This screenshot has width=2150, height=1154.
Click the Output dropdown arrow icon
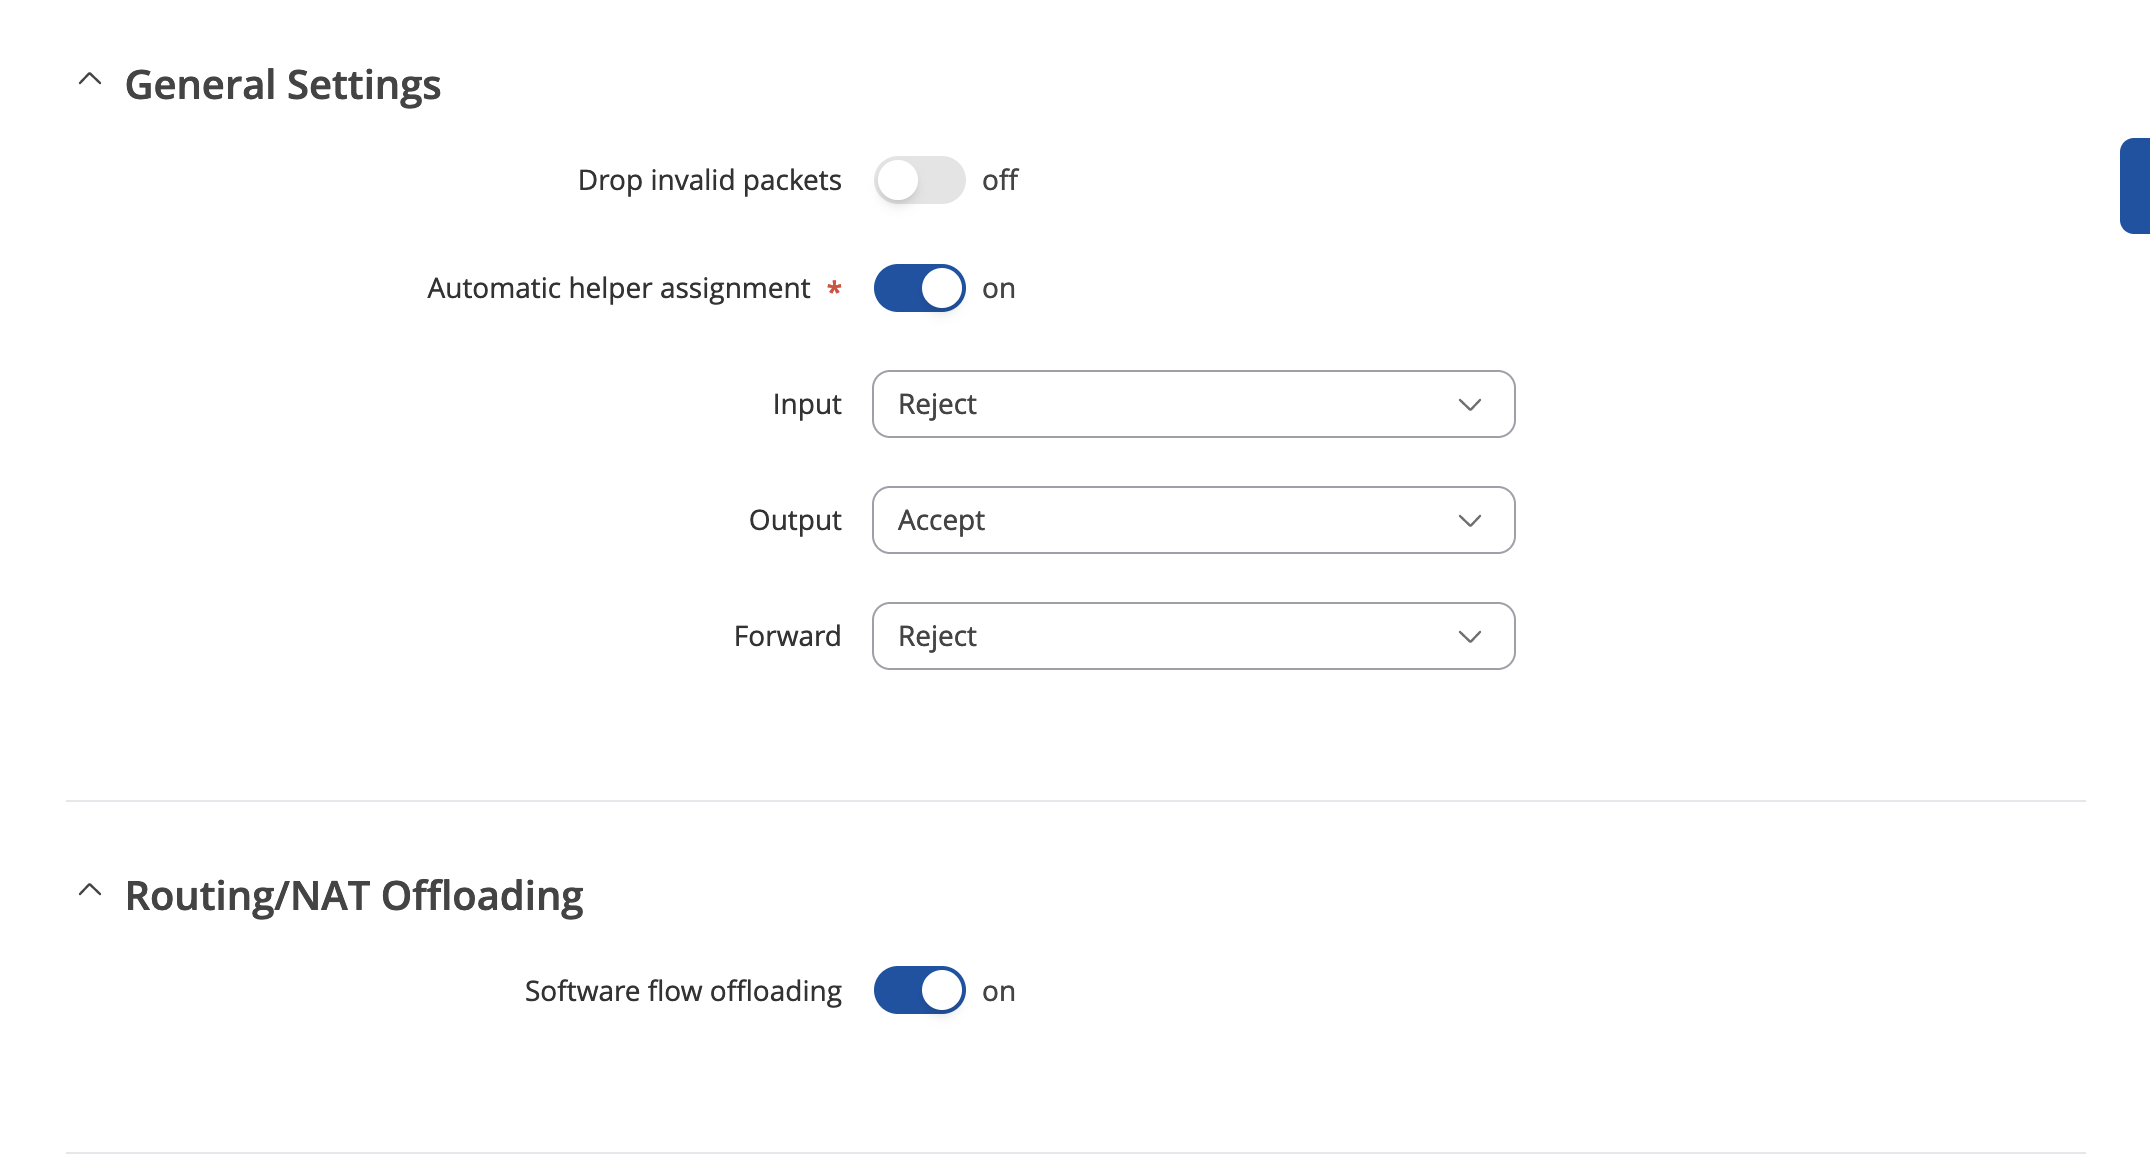(x=1469, y=521)
